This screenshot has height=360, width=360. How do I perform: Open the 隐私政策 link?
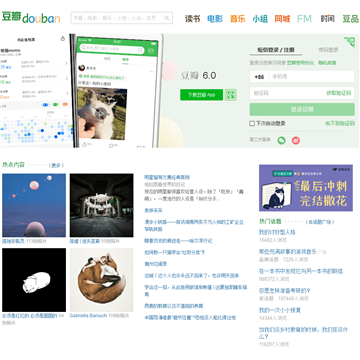pyautogui.click(x=327, y=63)
